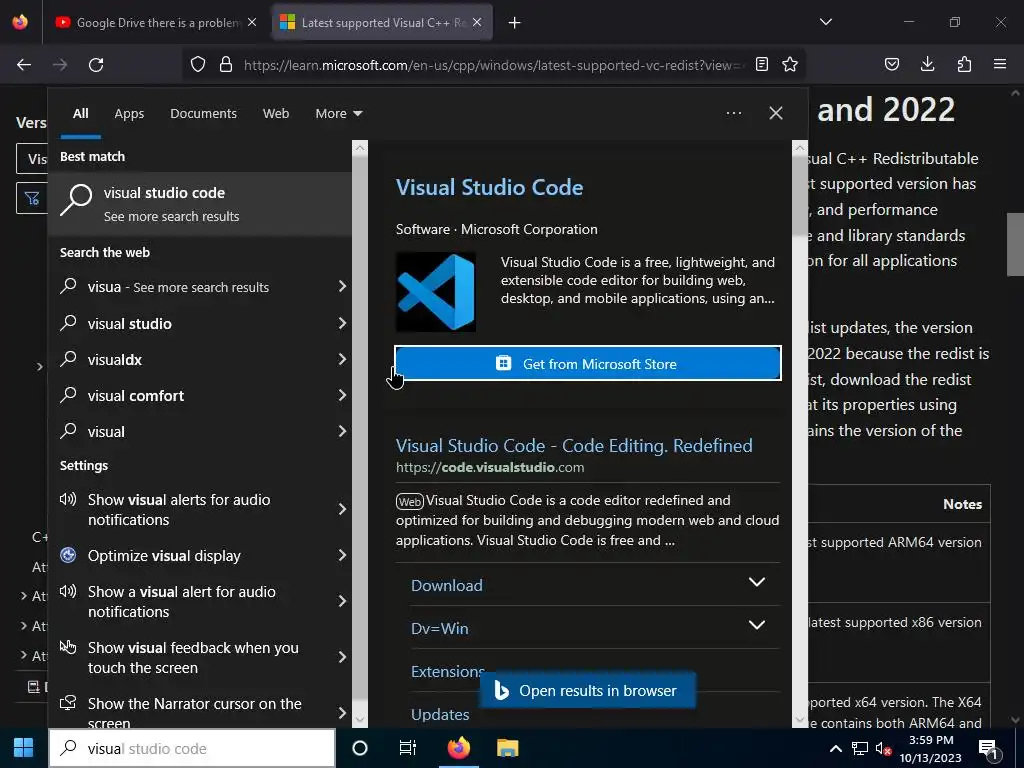Open the More filter dropdown
1024x768 pixels.
(x=338, y=114)
